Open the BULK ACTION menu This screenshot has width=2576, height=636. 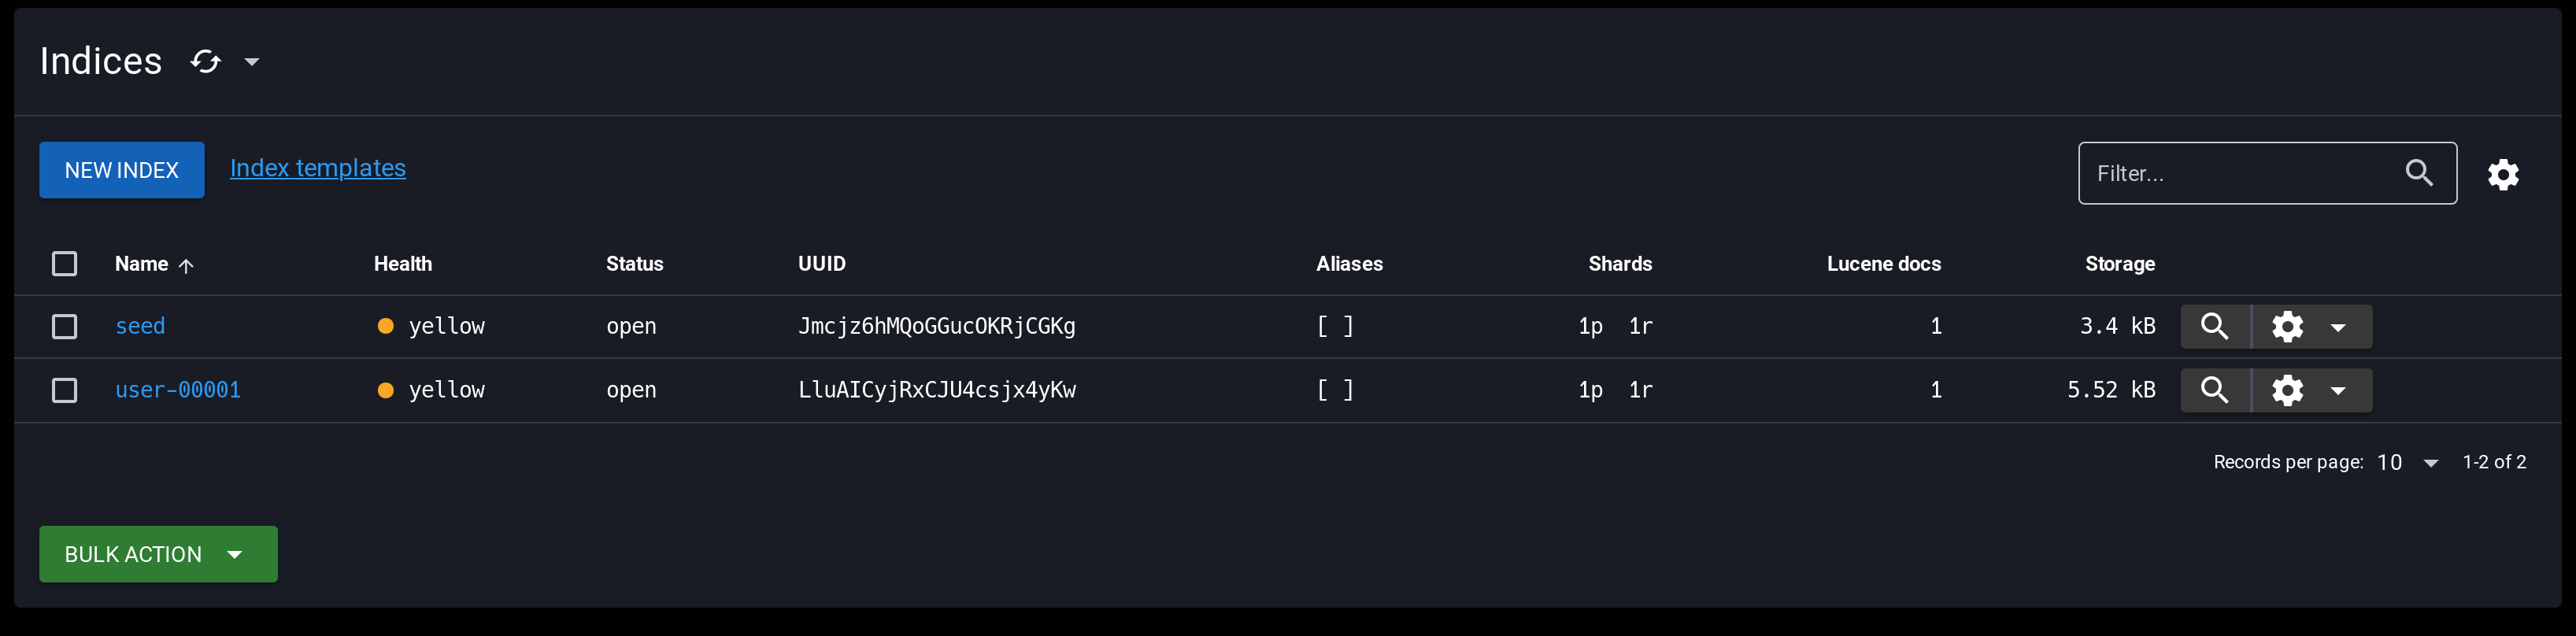[158, 555]
